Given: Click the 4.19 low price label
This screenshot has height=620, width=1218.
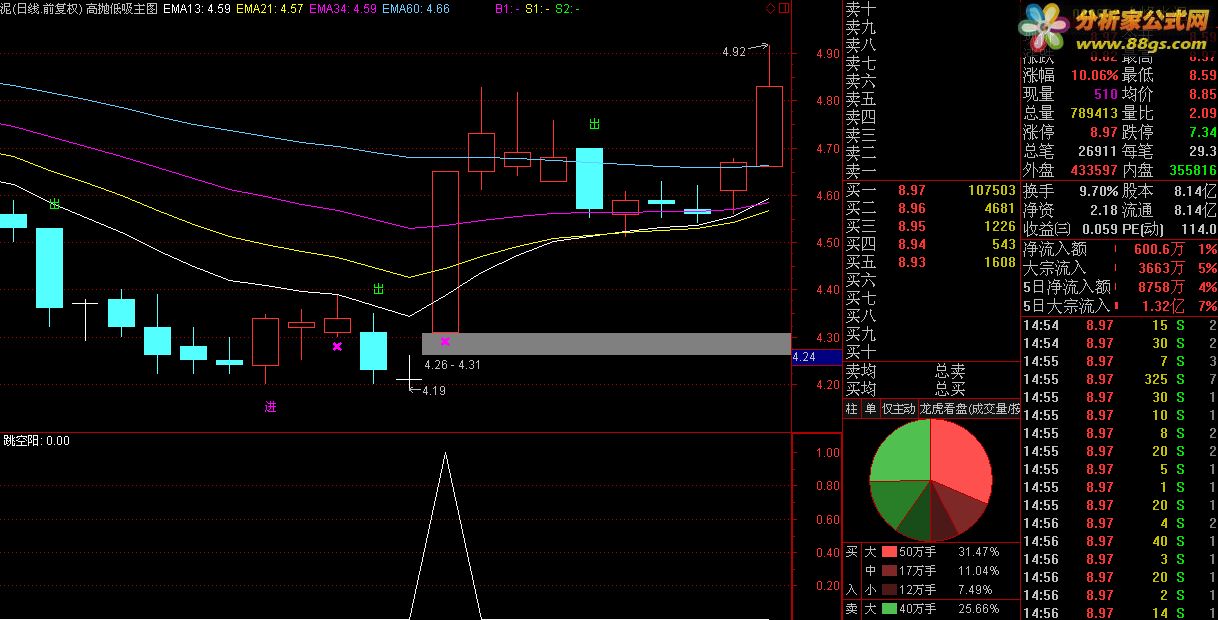Looking at the screenshot, I should (x=433, y=390).
